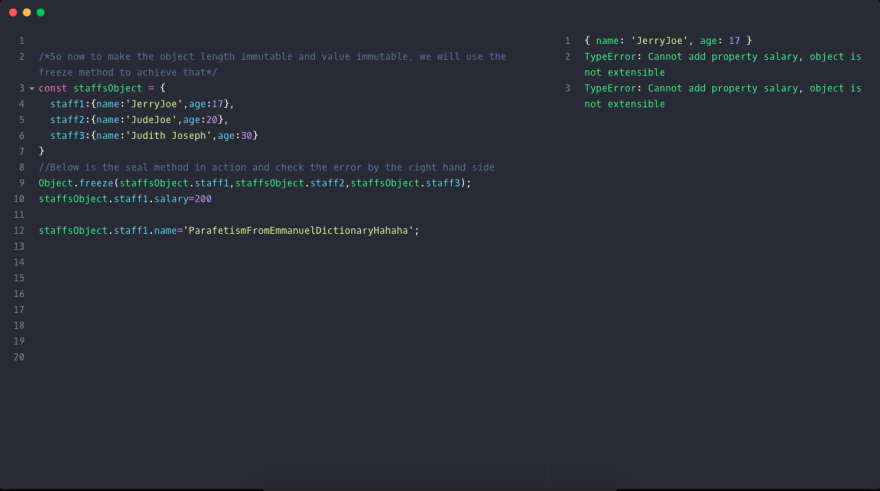Click output value 17 in console
The width and height of the screenshot is (880, 491).
[x=735, y=41]
